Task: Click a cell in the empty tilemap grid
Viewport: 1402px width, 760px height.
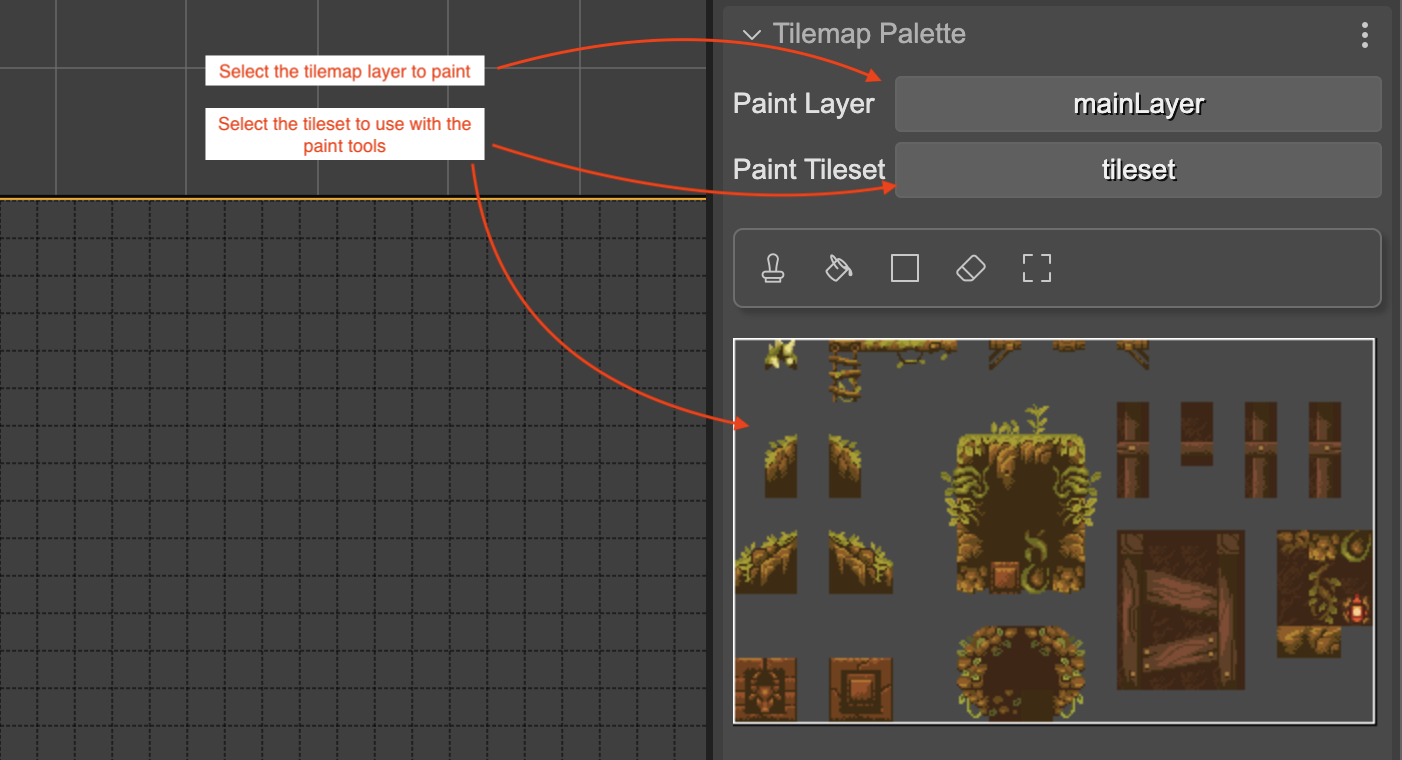Action: click(300, 450)
